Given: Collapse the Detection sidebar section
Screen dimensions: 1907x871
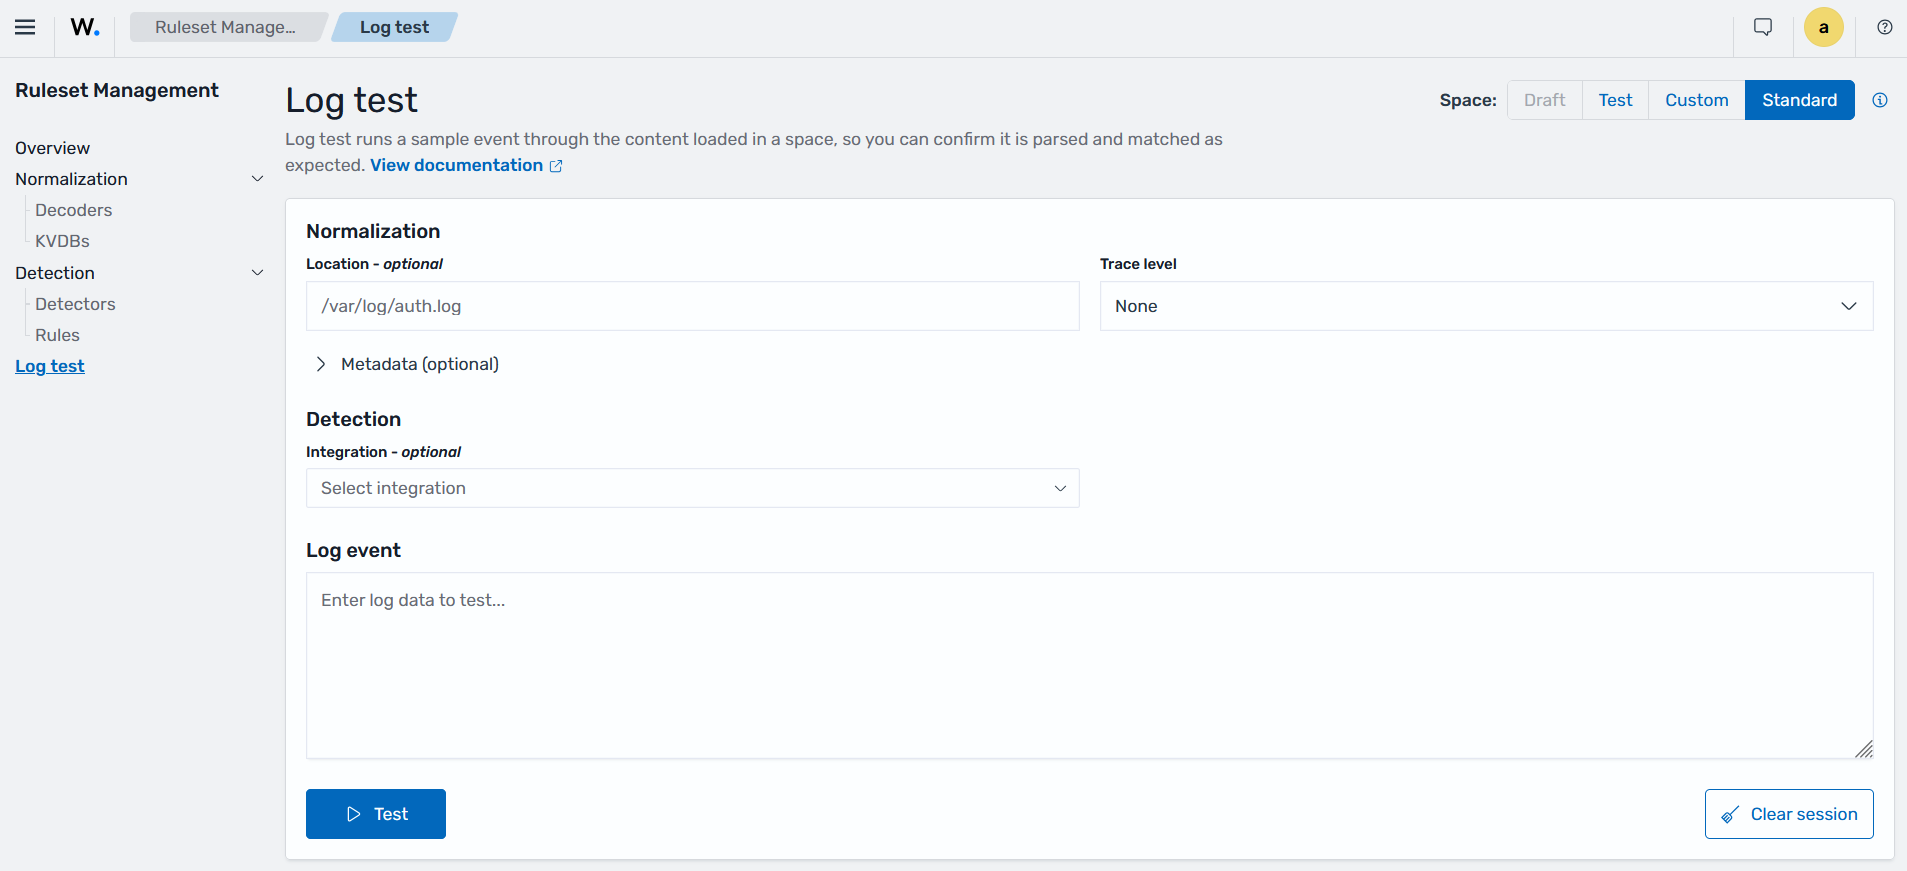Looking at the screenshot, I should click(257, 273).
